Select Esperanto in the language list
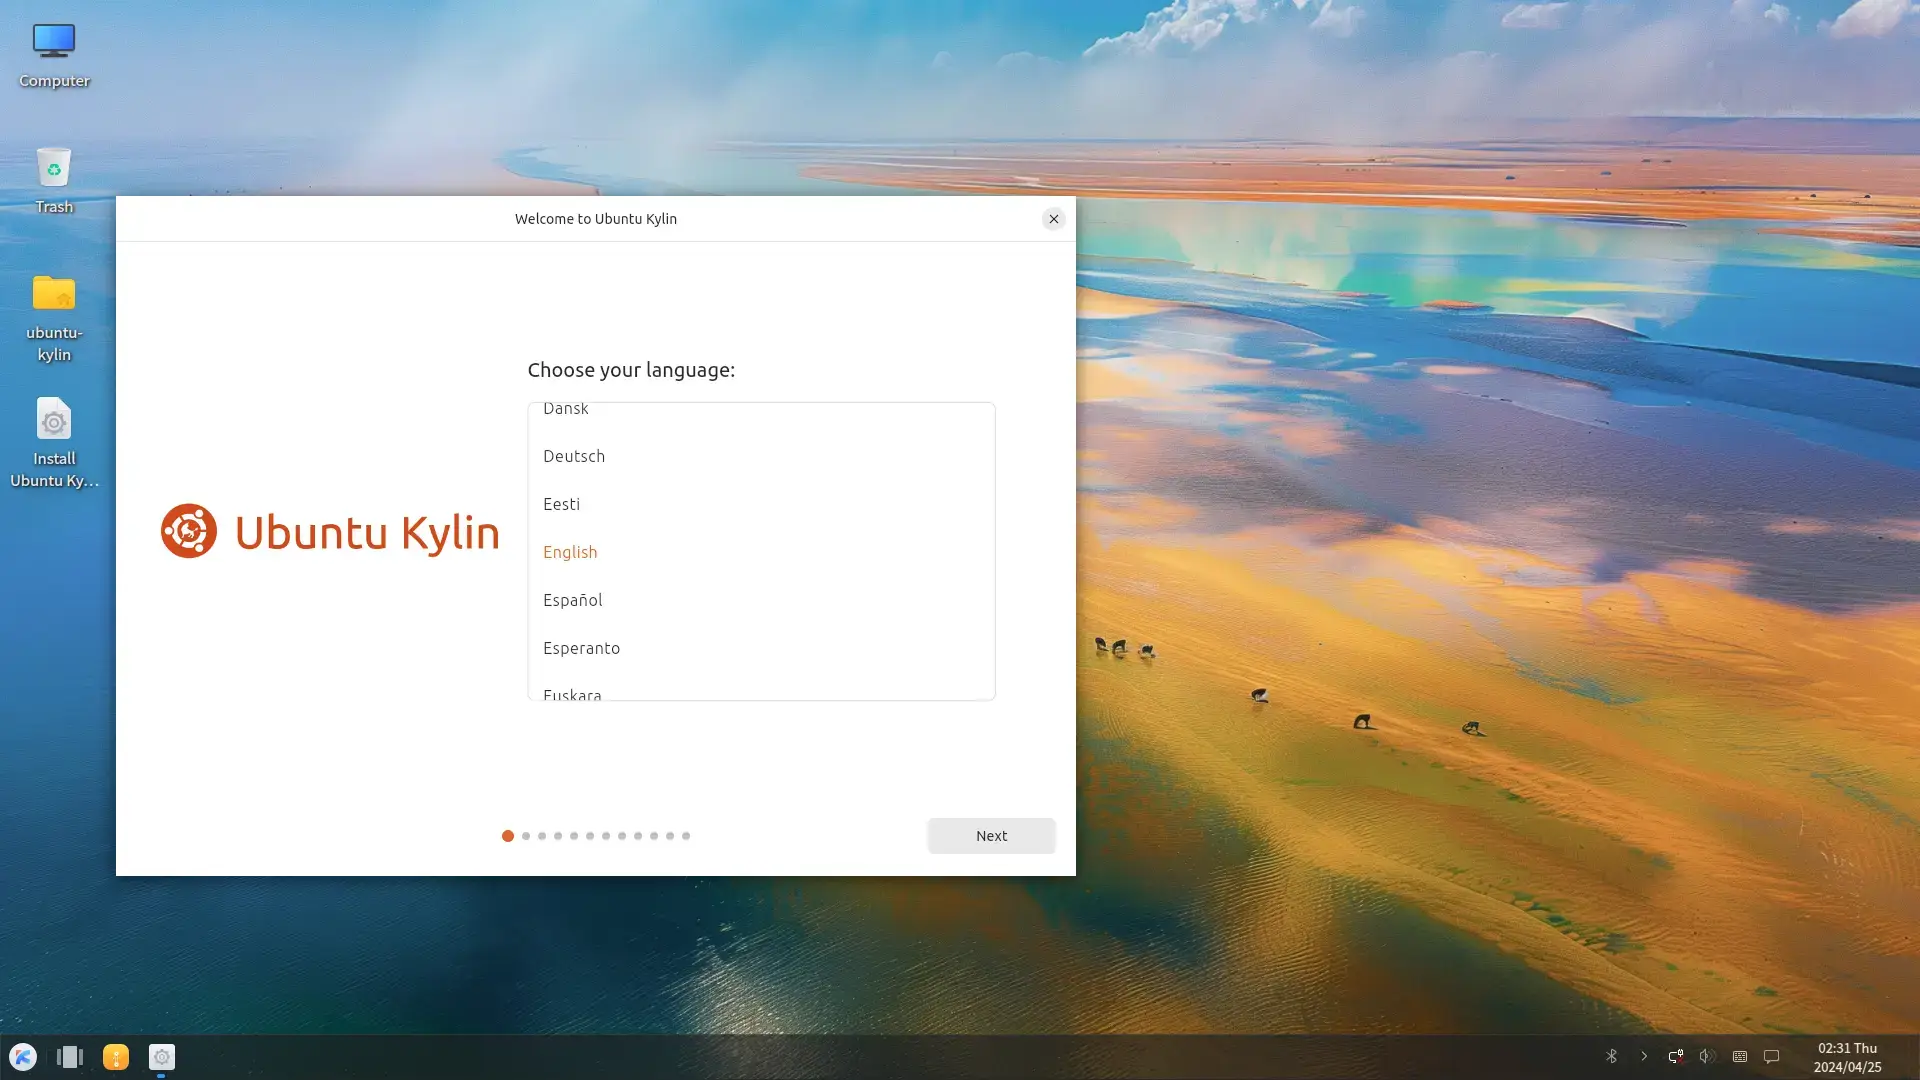The width and height of the screenshot is (1920, 1080). tap(761, 648)
